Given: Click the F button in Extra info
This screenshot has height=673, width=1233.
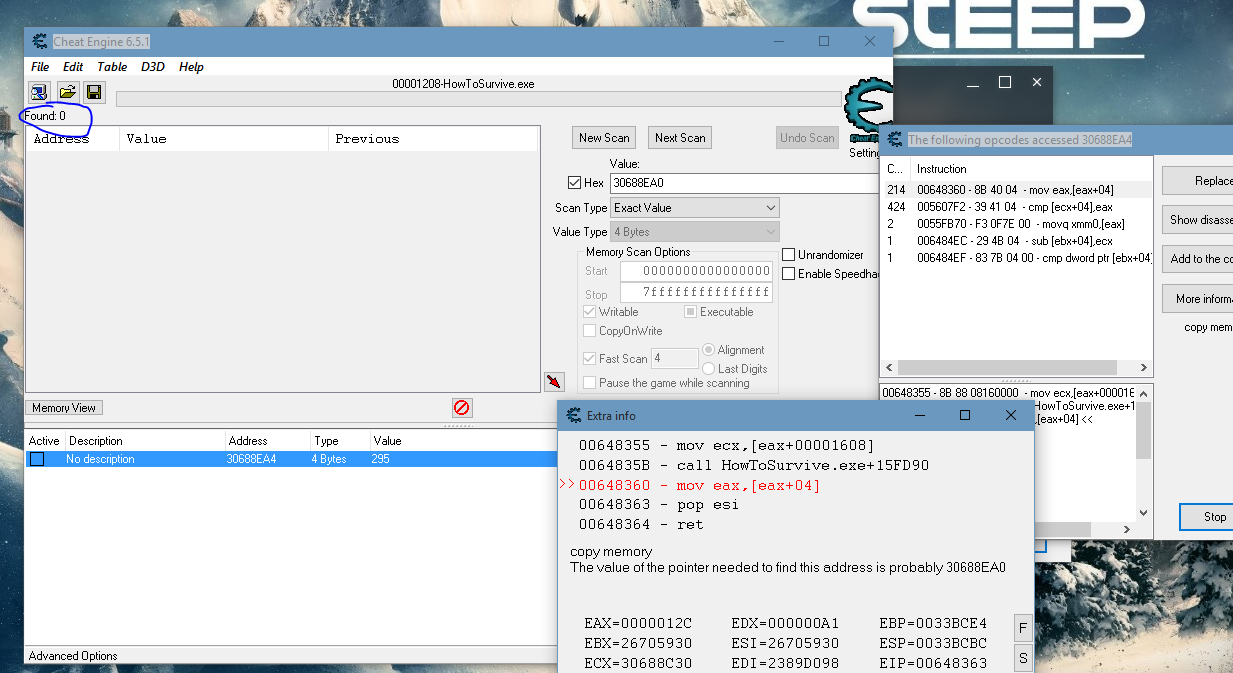Looking at the screenshot, I should [1022, 628].
